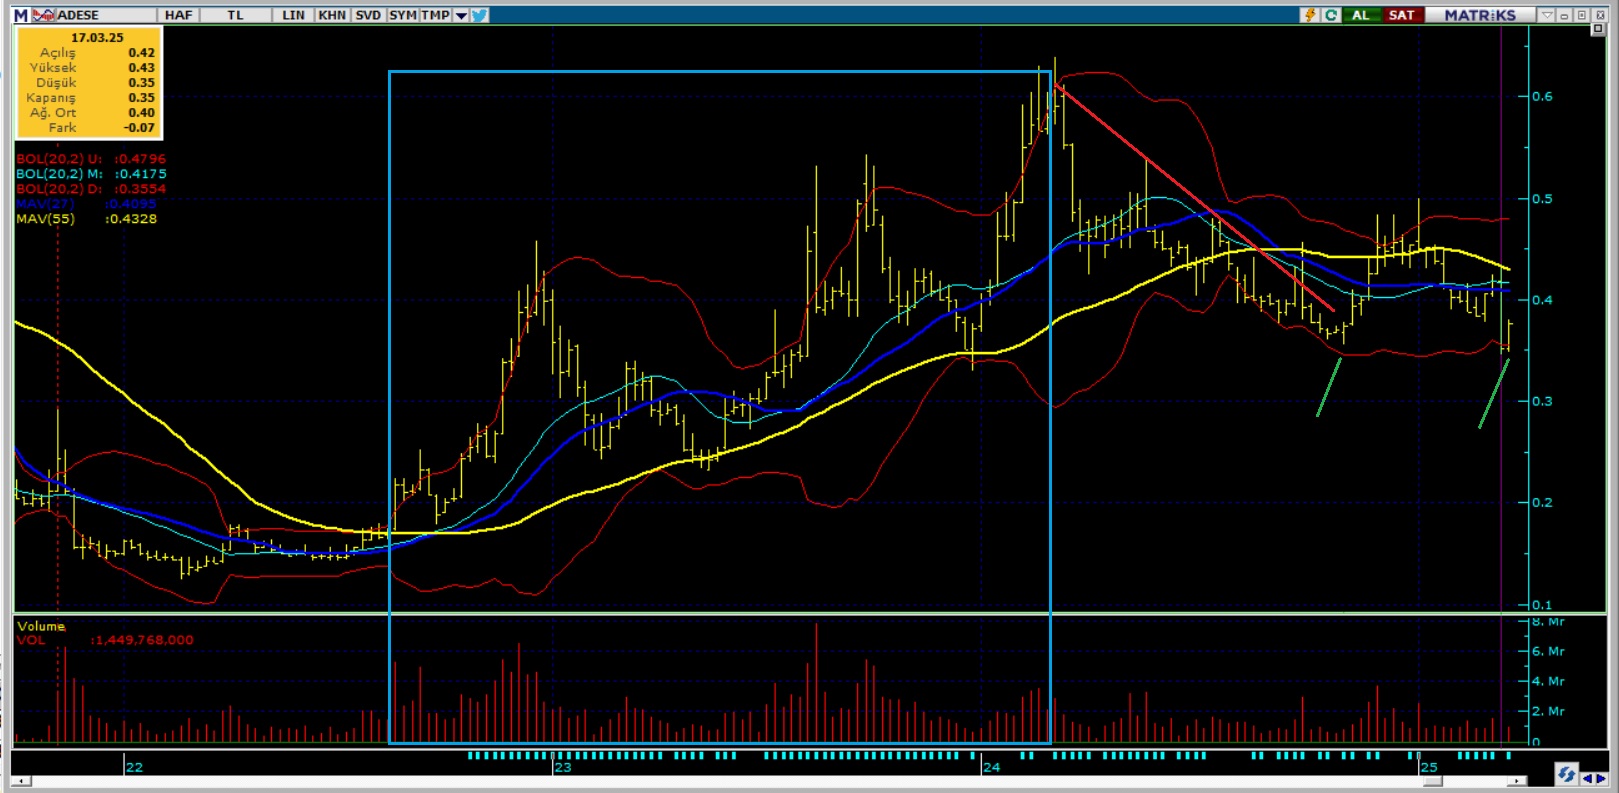
Task: Click the Twitter bird icon
Action: tap(480, 15)
